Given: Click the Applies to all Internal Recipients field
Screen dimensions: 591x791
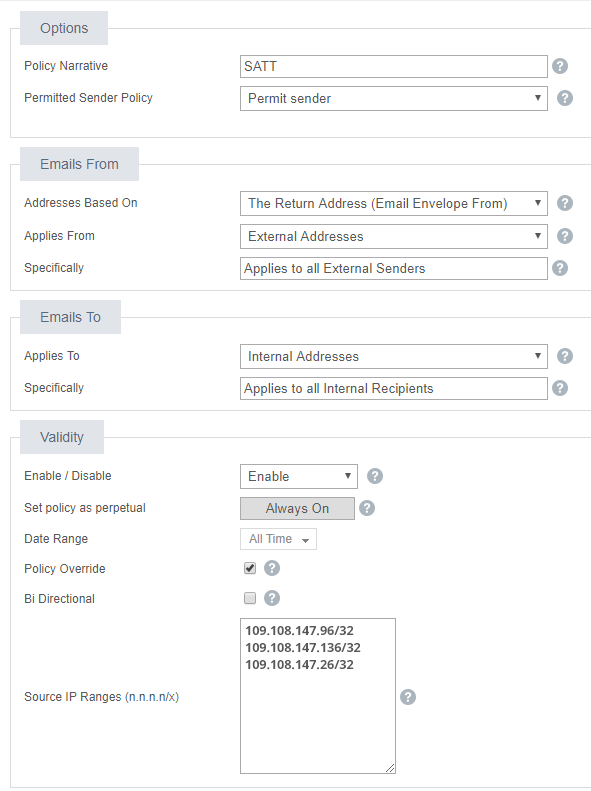Looking at the screenshot, I should (x=394, y=388).
